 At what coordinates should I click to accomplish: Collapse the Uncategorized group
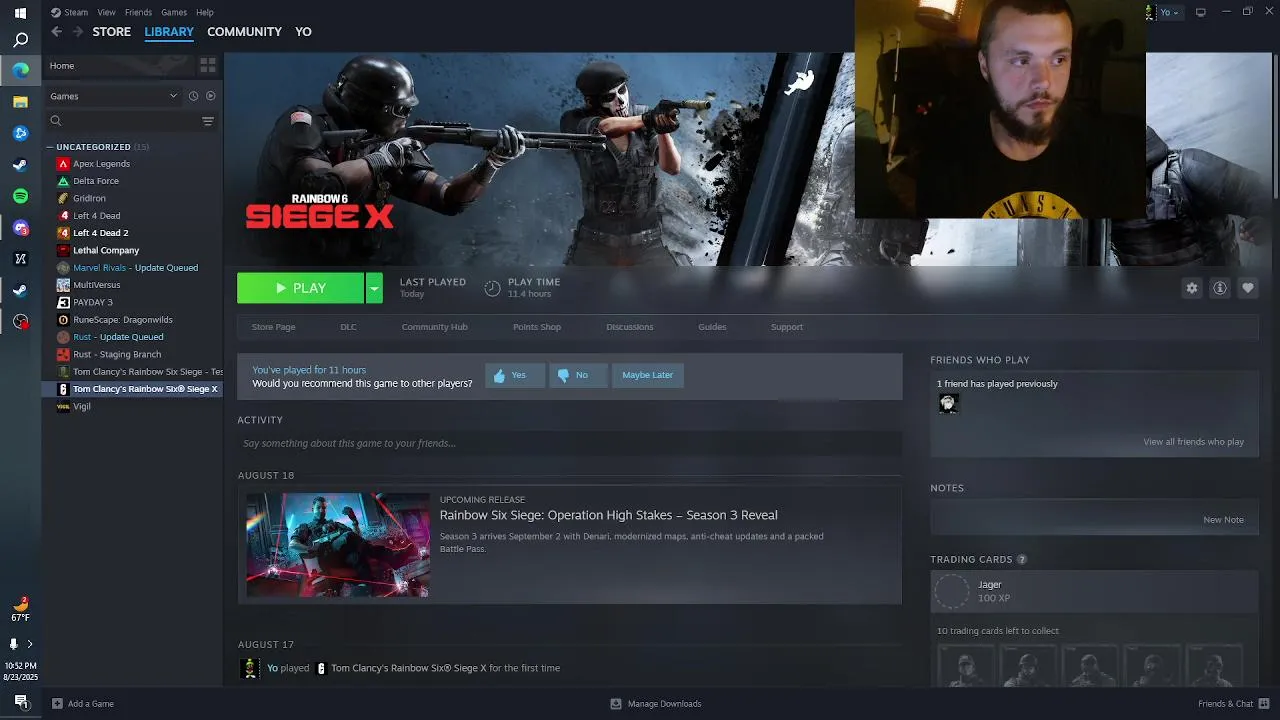pyautogui.click(x=50, y=147)
